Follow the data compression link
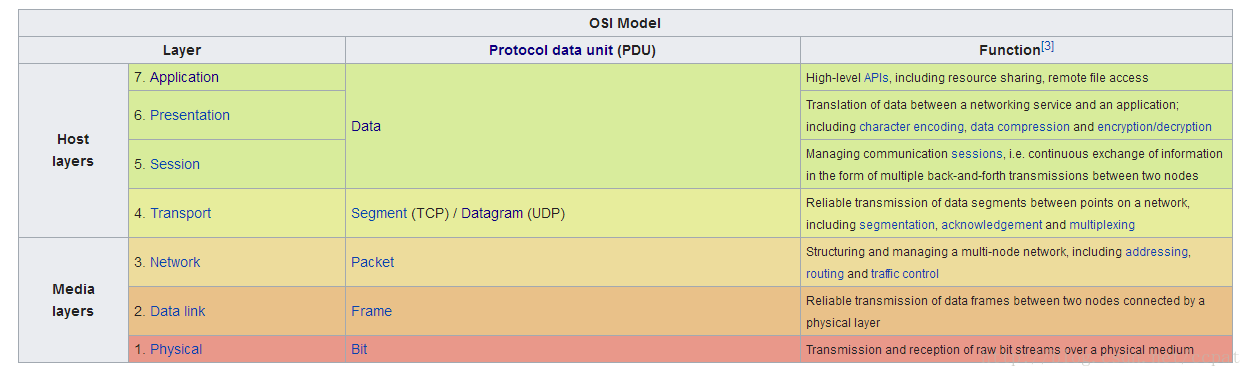Image resolution: width=1252 pixels, height=377 pixels. tap(1020, 127)
